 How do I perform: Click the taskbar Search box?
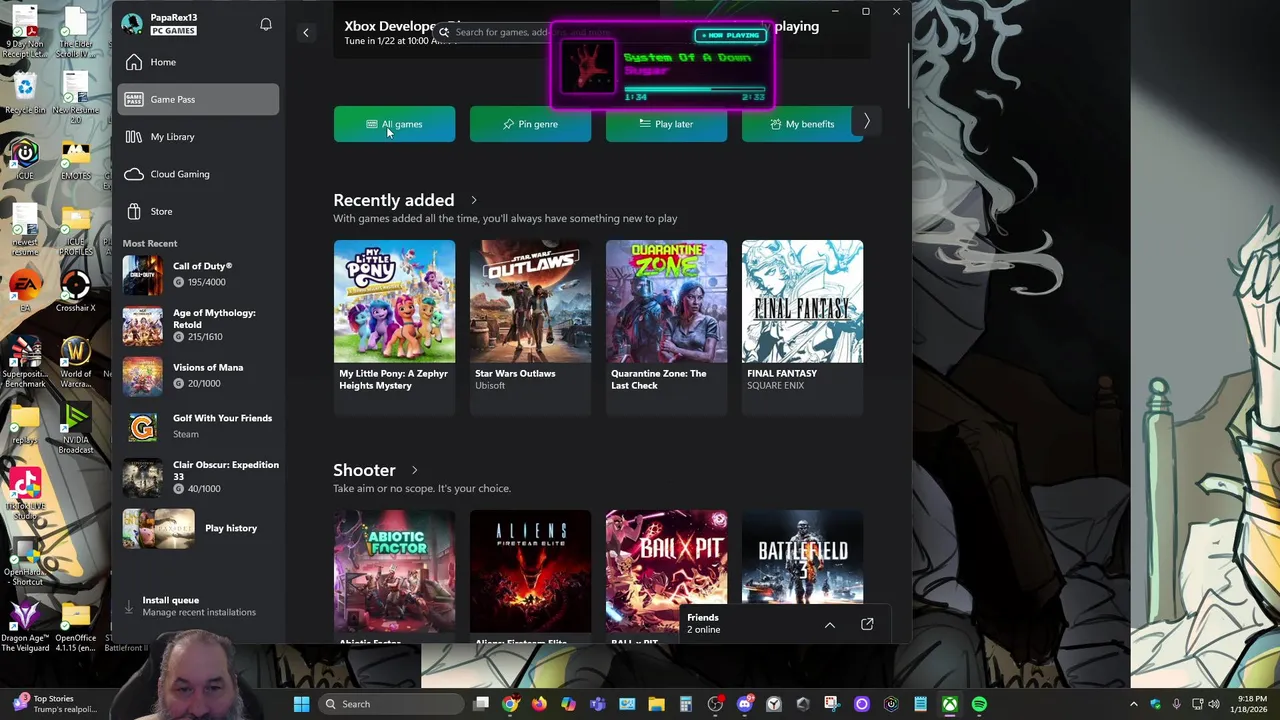tap(390, 704)
